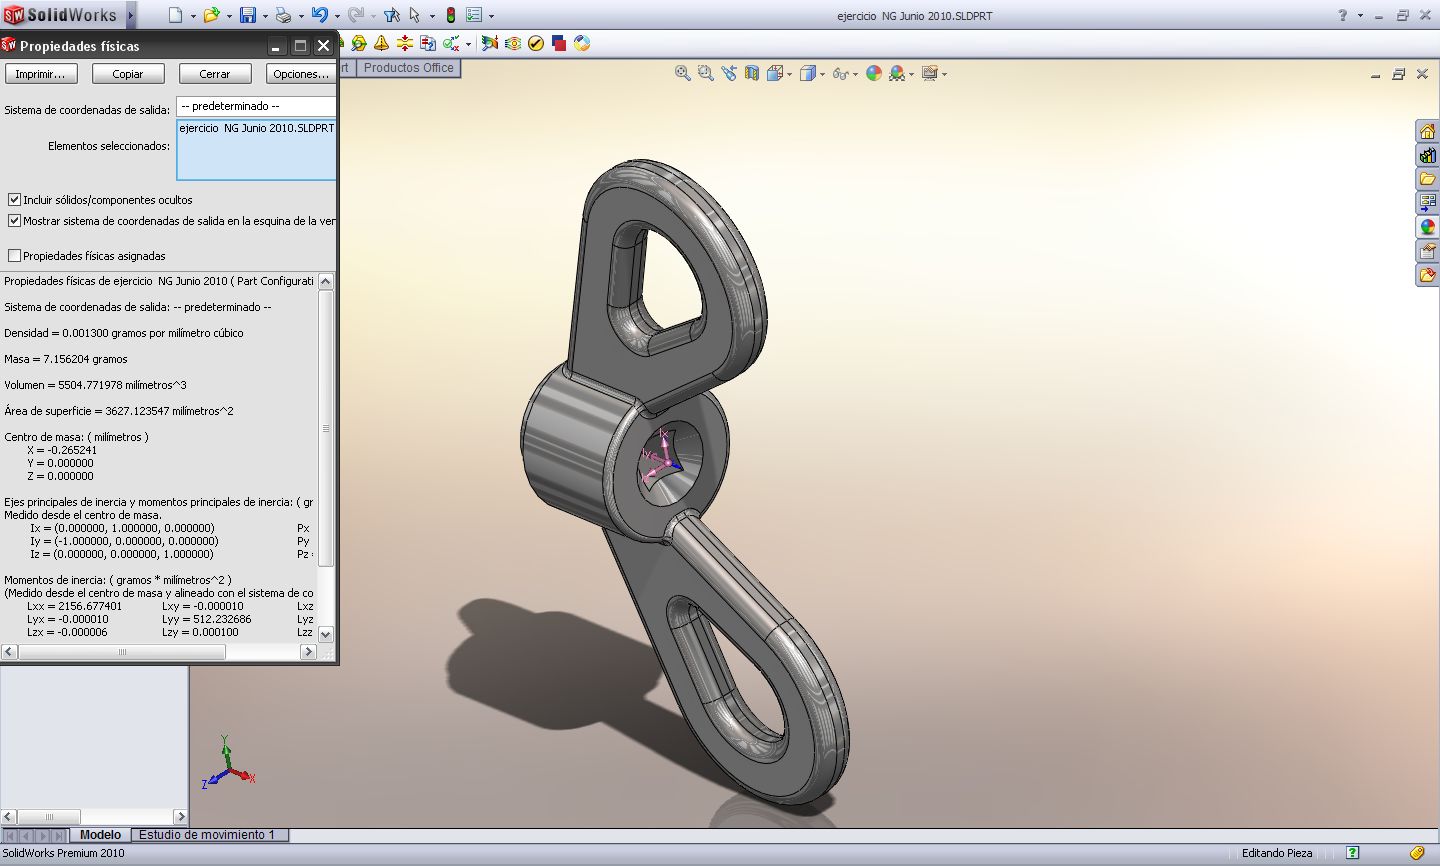Switch to the Modelo tab

coord(100,835)
